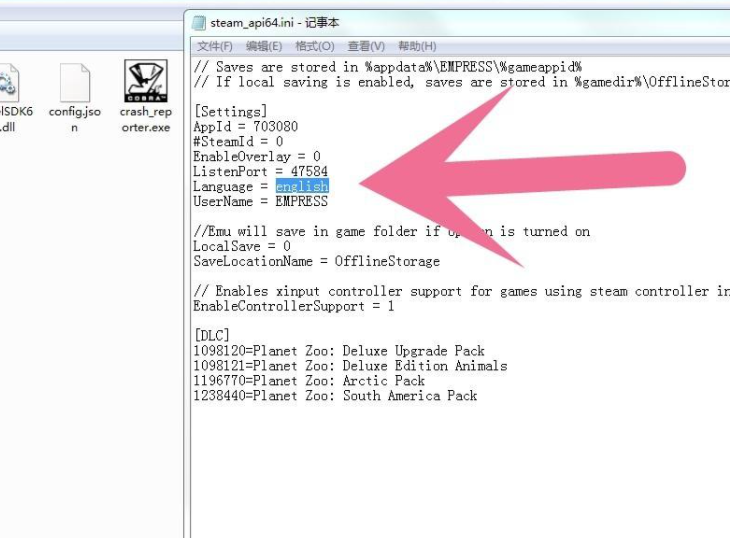Click the 'Deluxe Edition Animals' DLC line

click(x=350, y=365)
